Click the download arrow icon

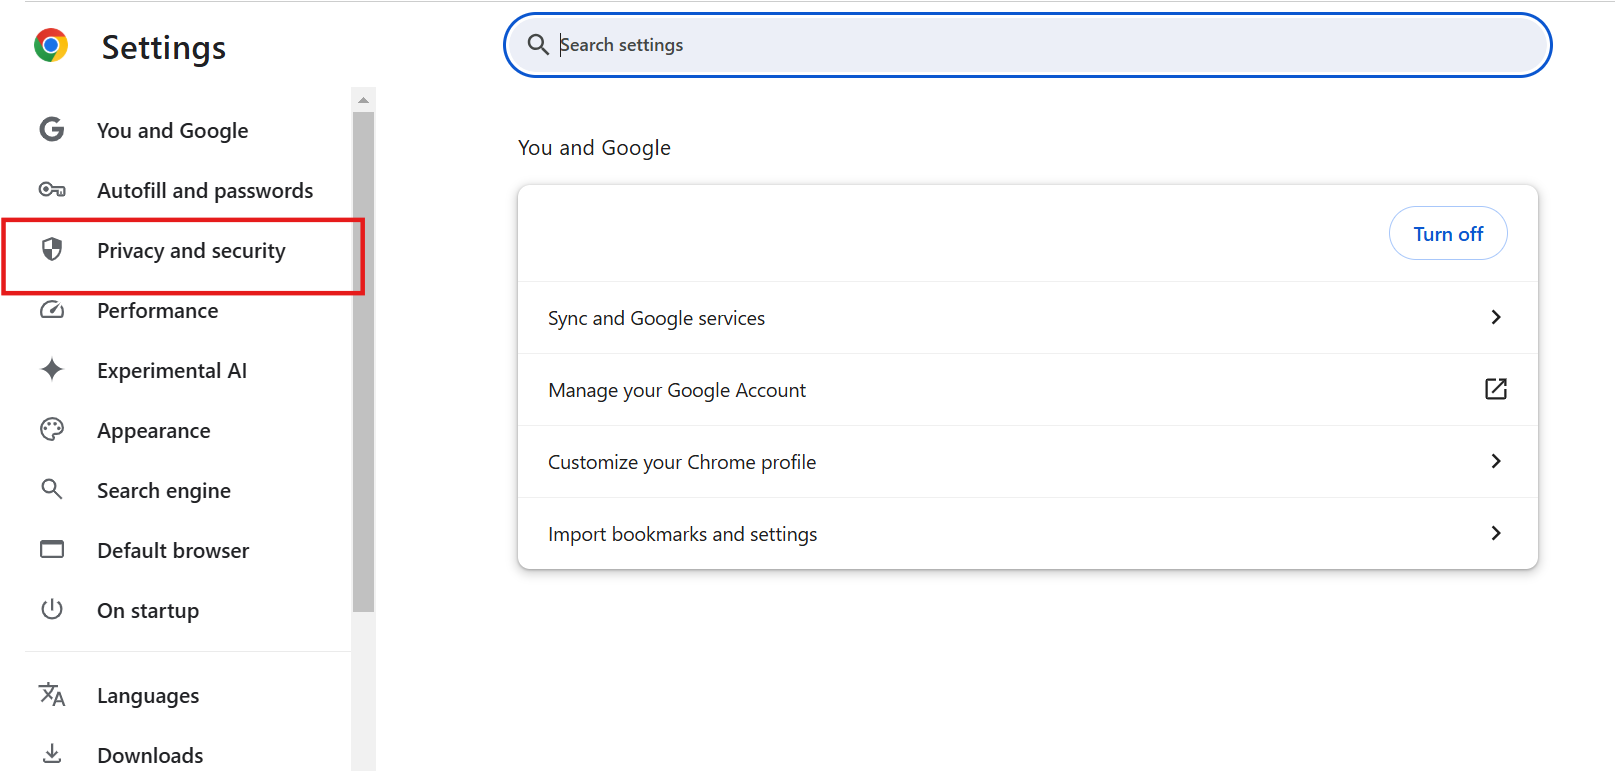[x=52, y=753]
